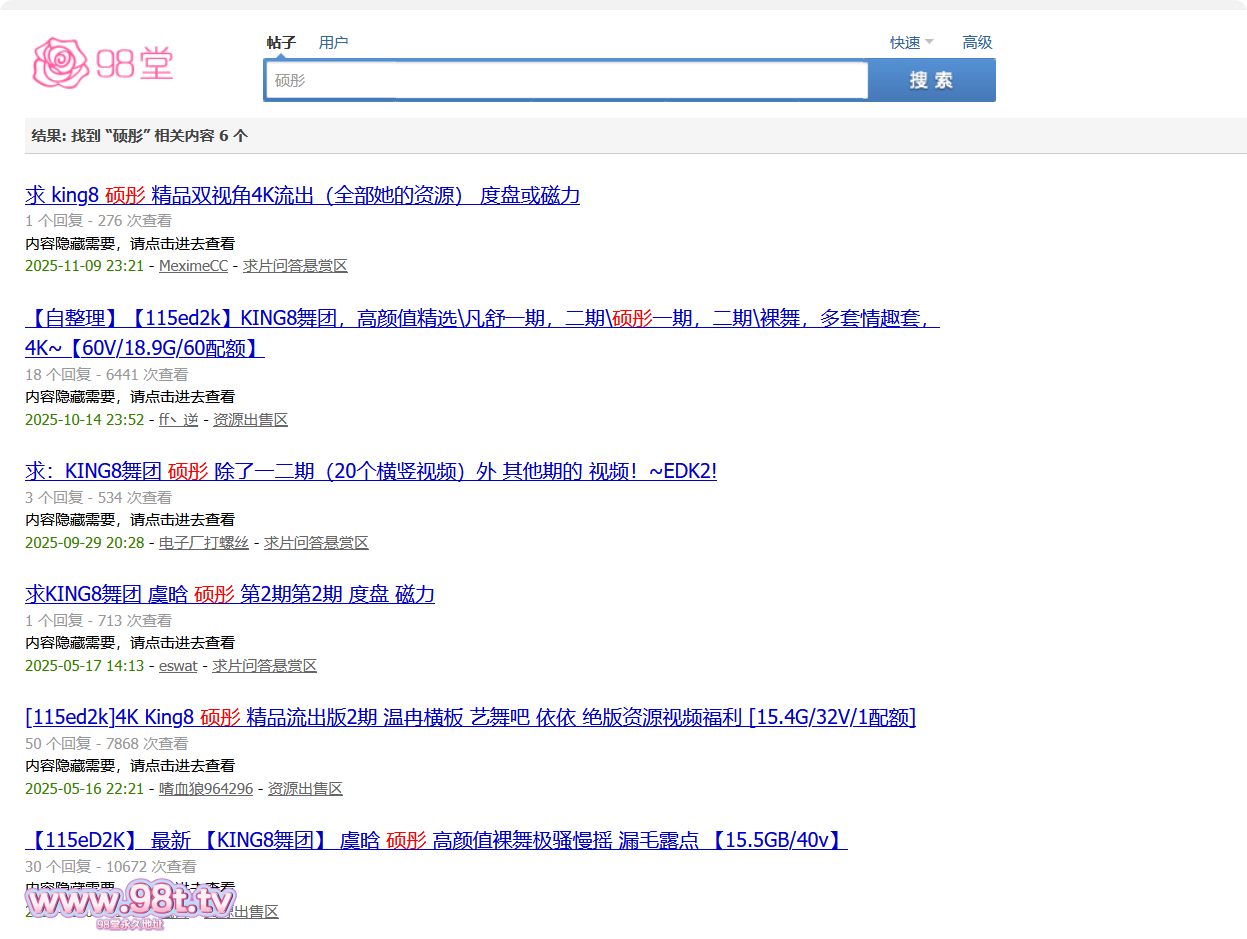Switch to the 用户 search tab
Screen dimensions: 1247x939
tap(333, 42)
